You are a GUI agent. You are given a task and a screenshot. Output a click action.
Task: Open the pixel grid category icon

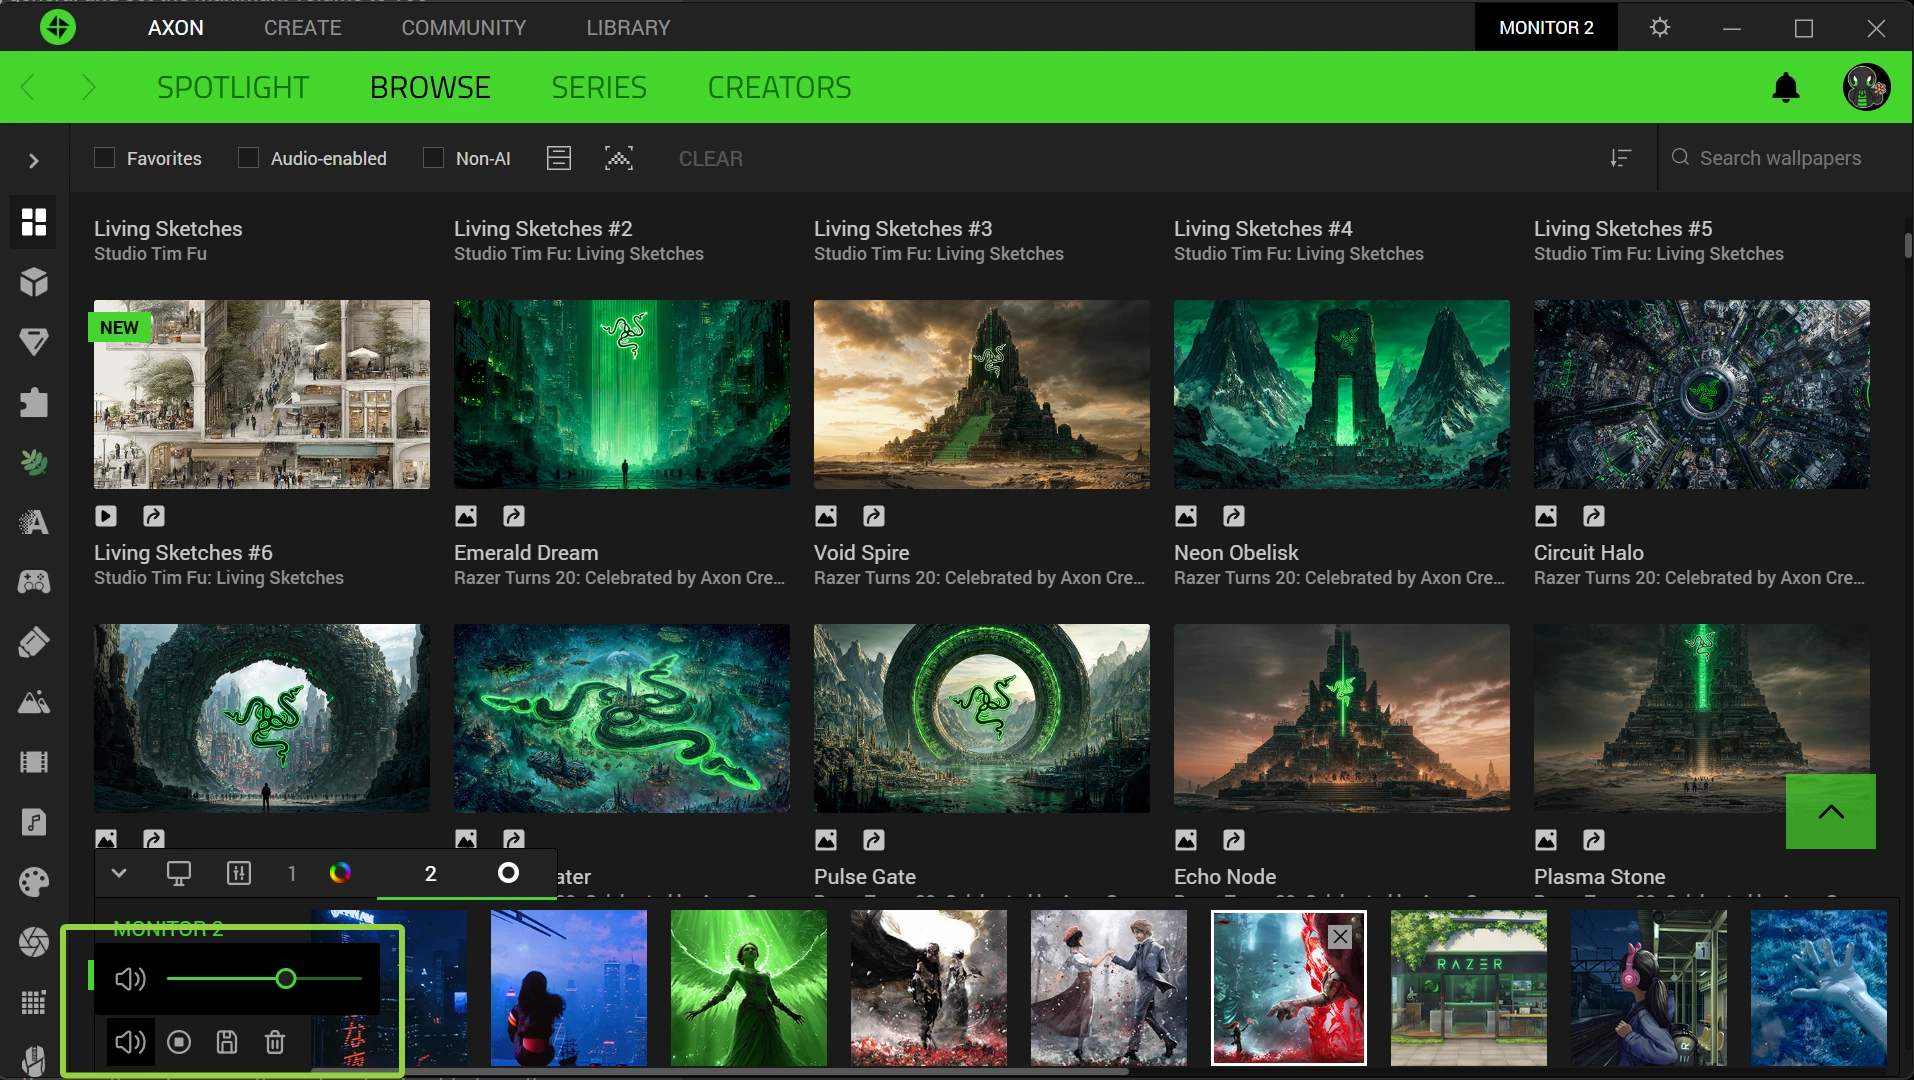[x=34, y=1002]
